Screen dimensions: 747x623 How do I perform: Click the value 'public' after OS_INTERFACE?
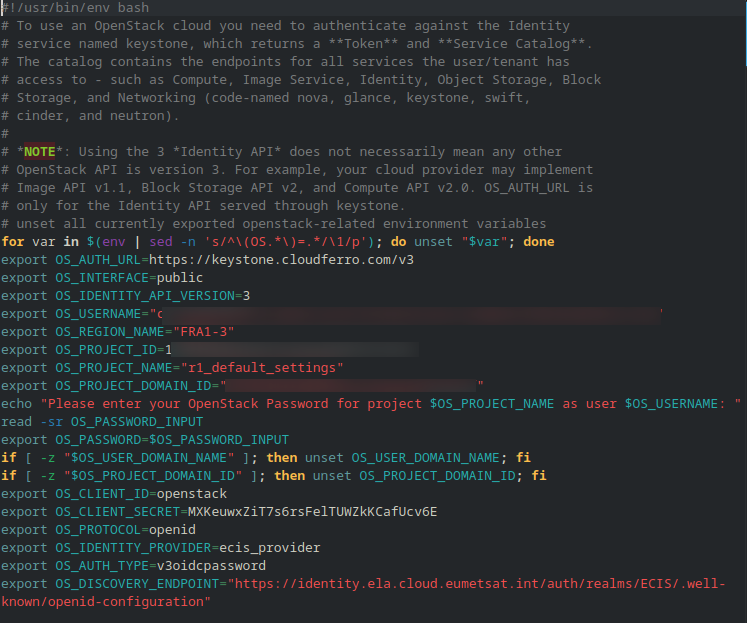(x=180, y=278)
